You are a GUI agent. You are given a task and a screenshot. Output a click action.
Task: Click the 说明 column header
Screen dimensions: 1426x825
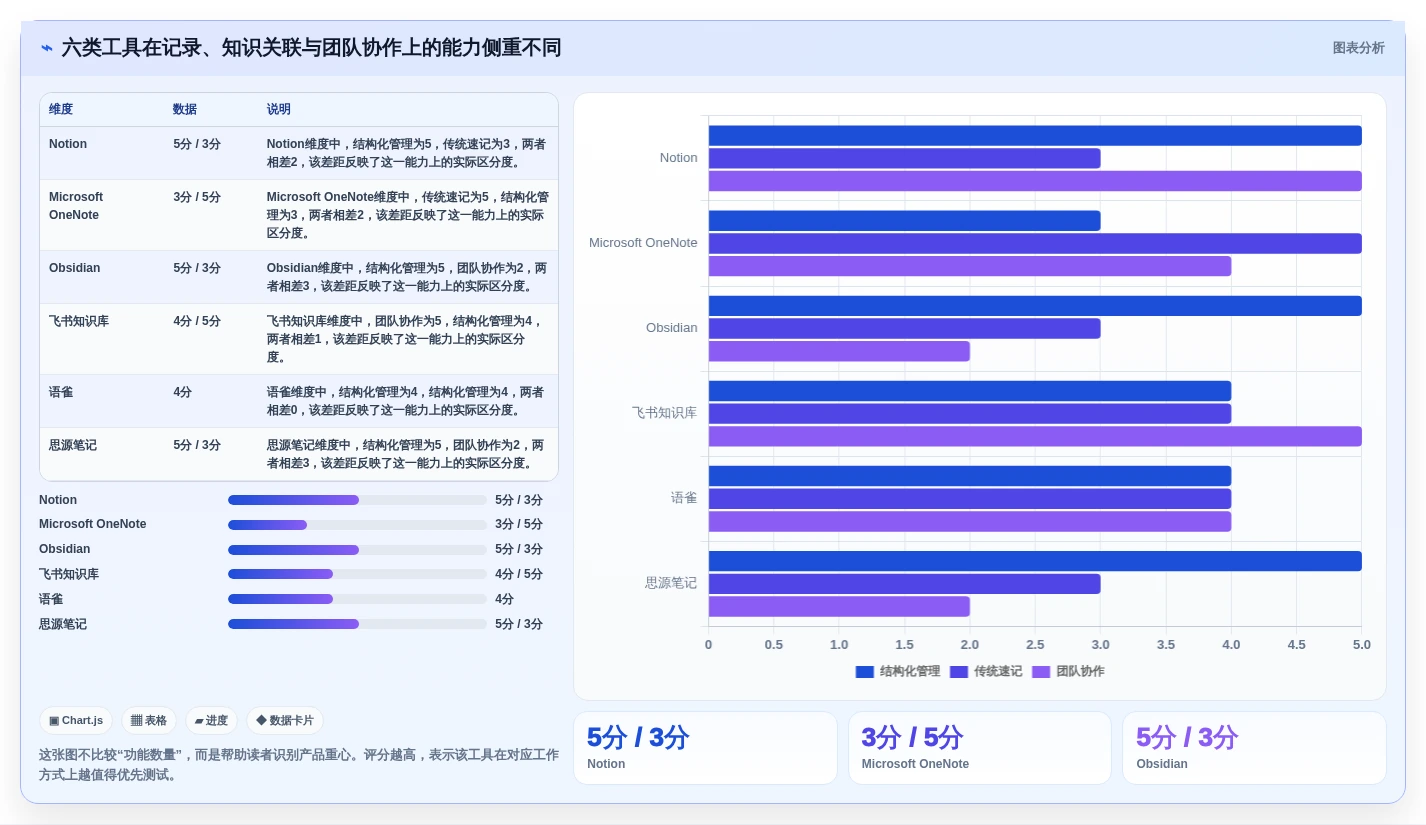(x=279, y=109)
